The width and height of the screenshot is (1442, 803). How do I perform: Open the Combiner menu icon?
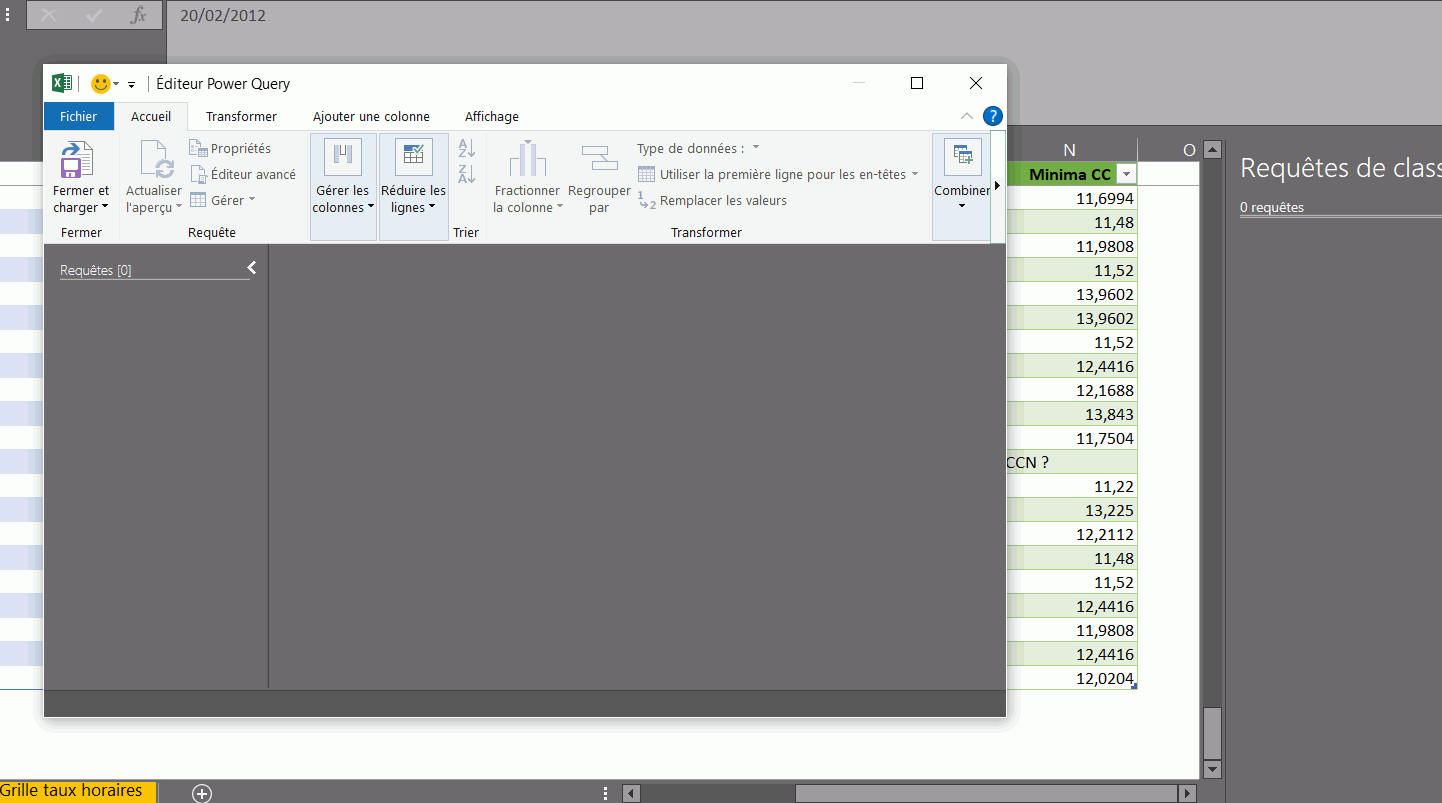coord(962,157)
